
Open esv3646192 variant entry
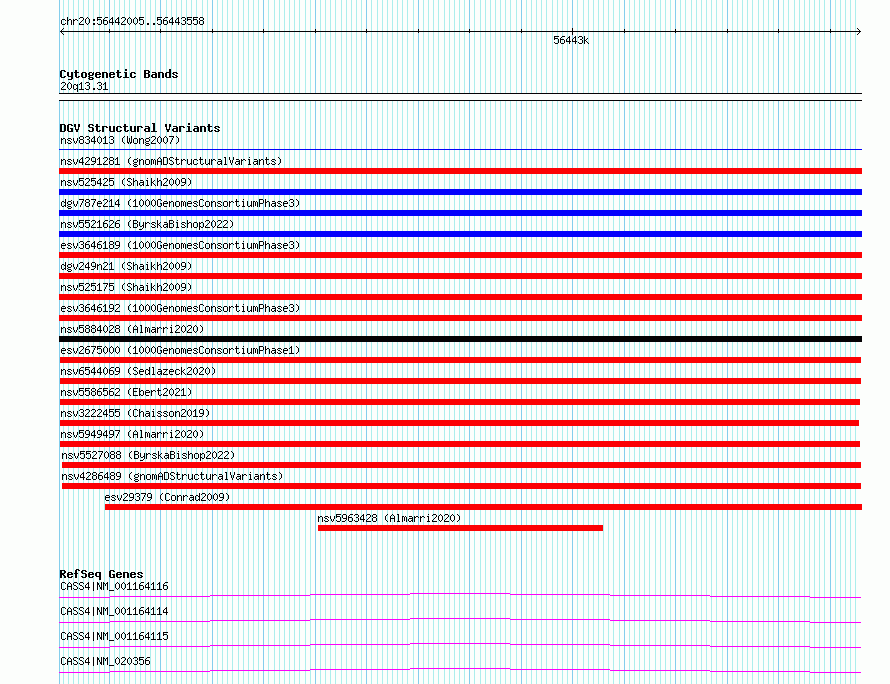tap(180, 308)
